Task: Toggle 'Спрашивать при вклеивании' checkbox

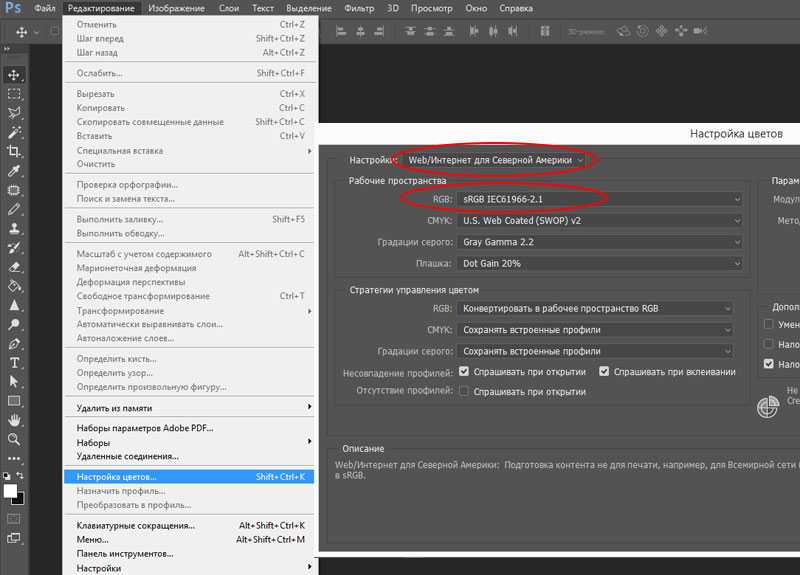Action: [604, 371]
